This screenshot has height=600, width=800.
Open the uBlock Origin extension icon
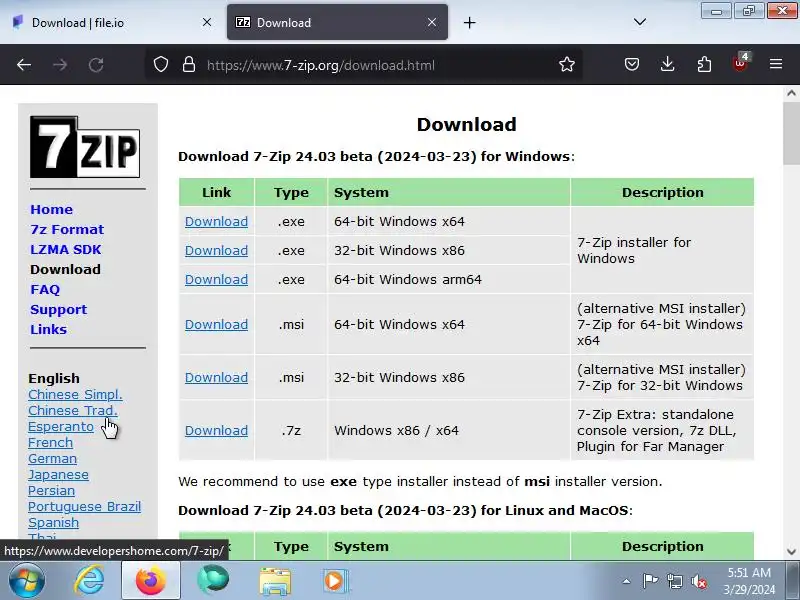tap(740, 63)
